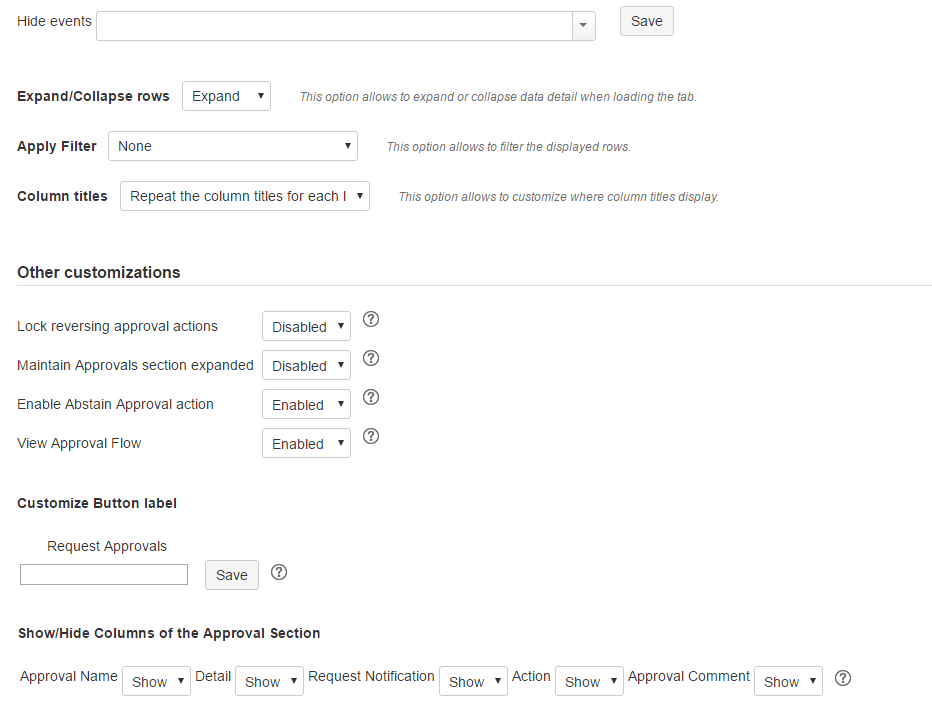
Task: Change Lock reversing approval actions setting
Action: tap(306, 326)
